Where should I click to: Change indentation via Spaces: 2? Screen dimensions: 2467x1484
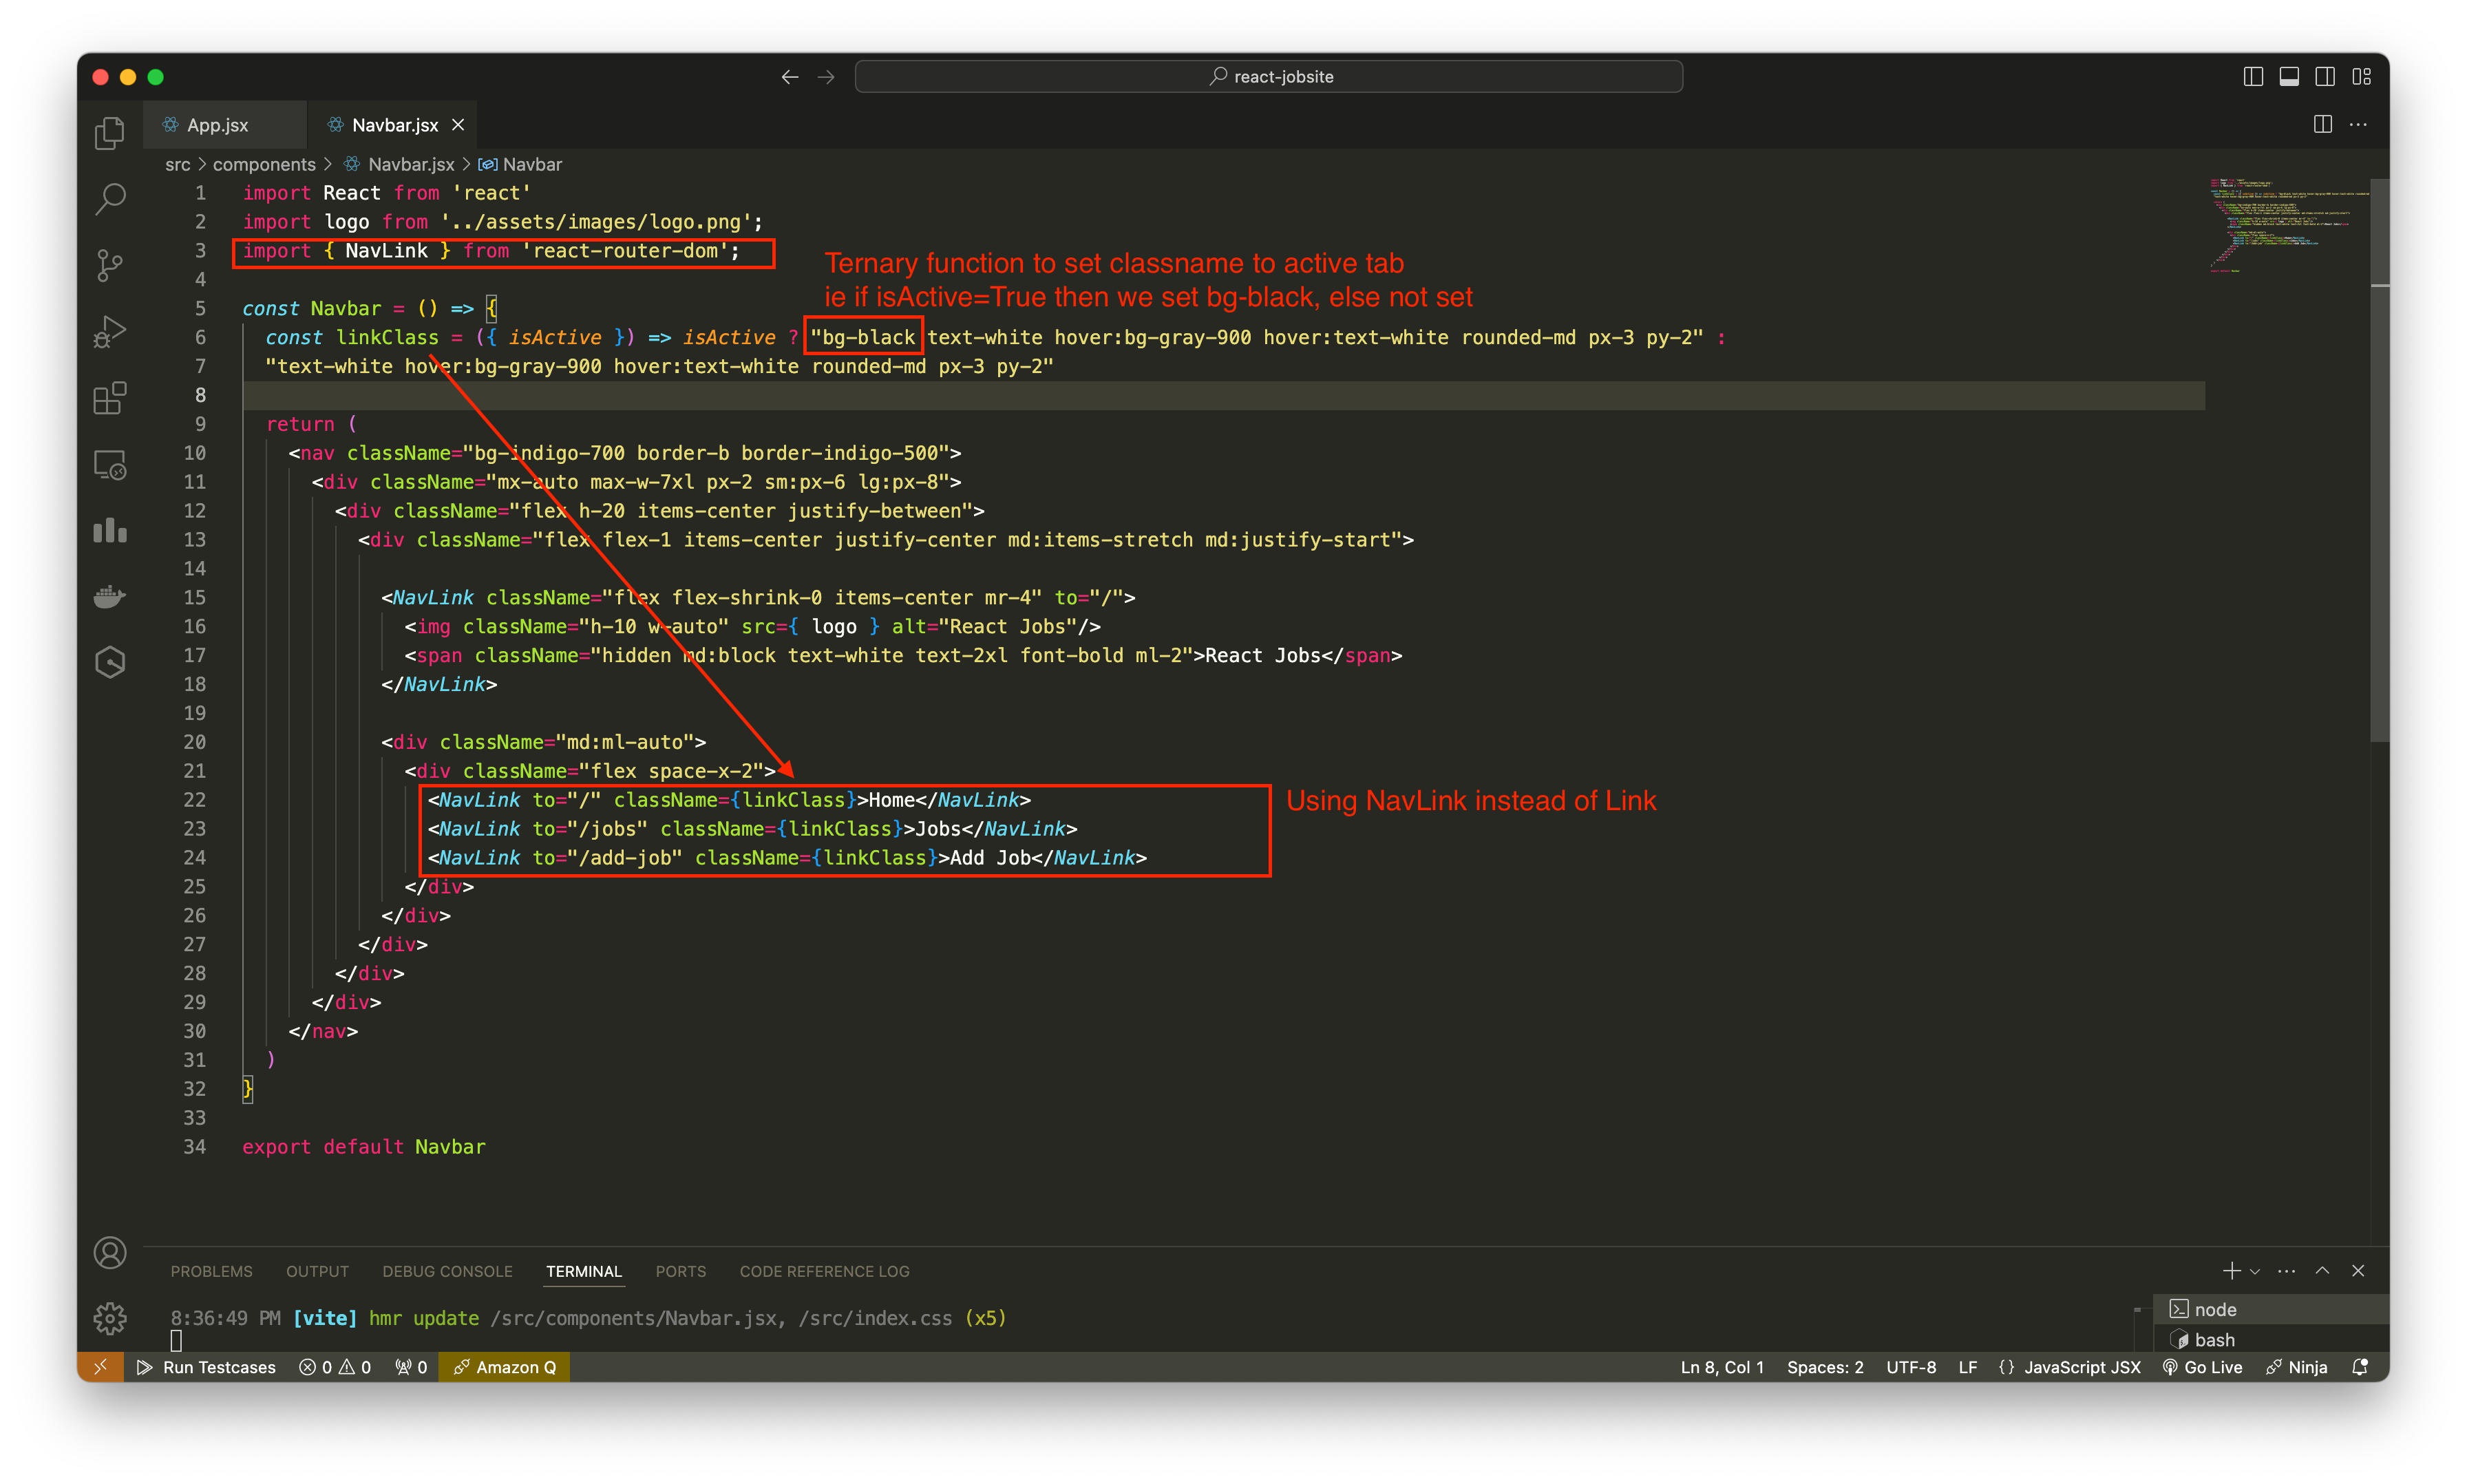[1825, 1367]
